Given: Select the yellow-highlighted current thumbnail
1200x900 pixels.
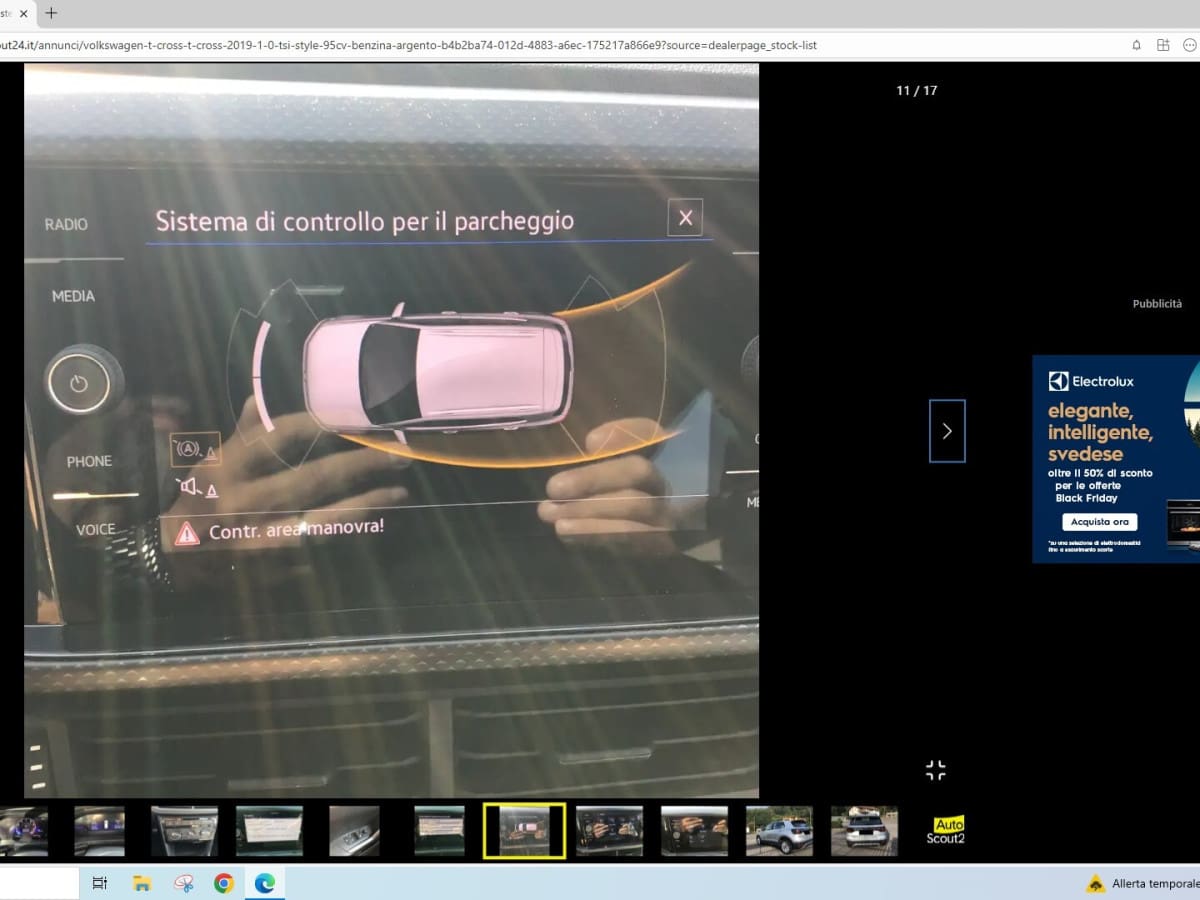Looking at the screenshot, I should [524, 831].
